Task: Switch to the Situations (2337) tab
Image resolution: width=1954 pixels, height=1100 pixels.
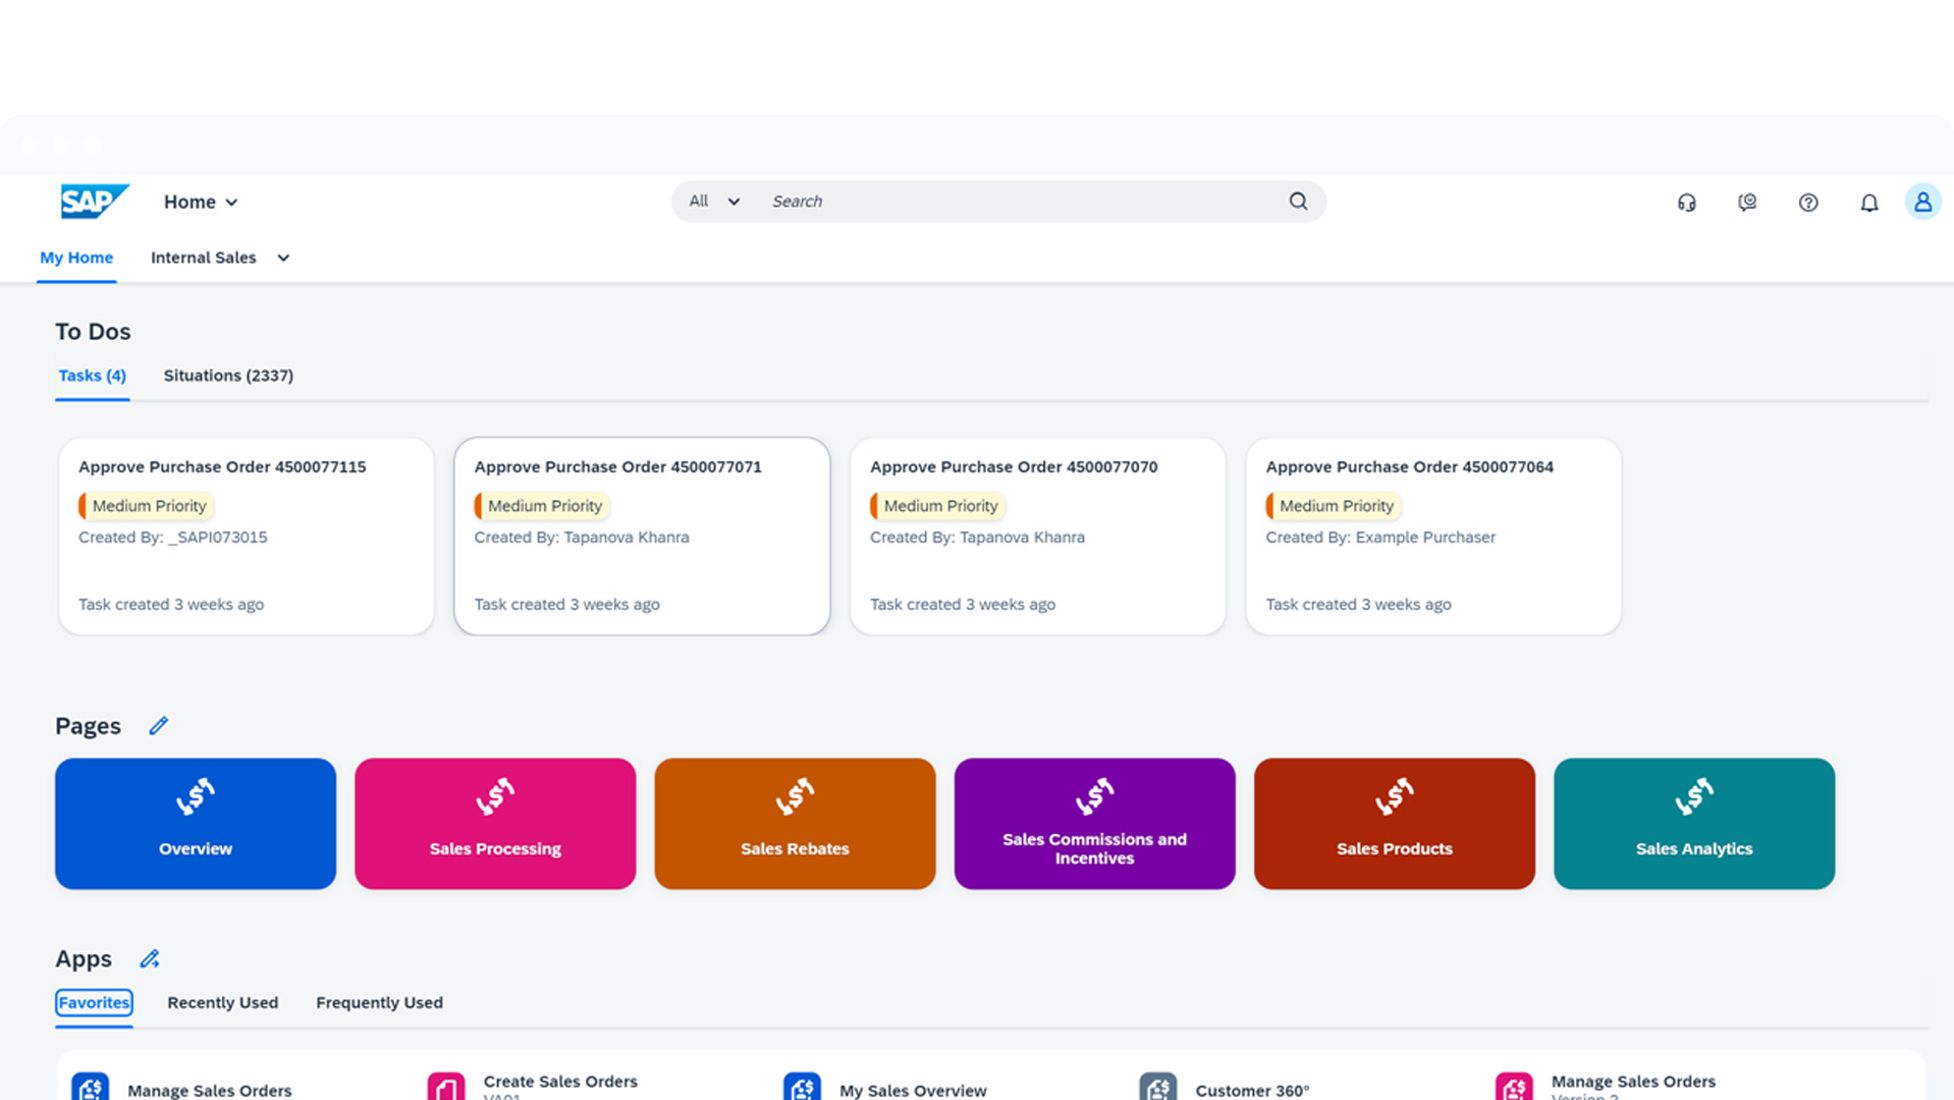Action: [x=228, y=376]
